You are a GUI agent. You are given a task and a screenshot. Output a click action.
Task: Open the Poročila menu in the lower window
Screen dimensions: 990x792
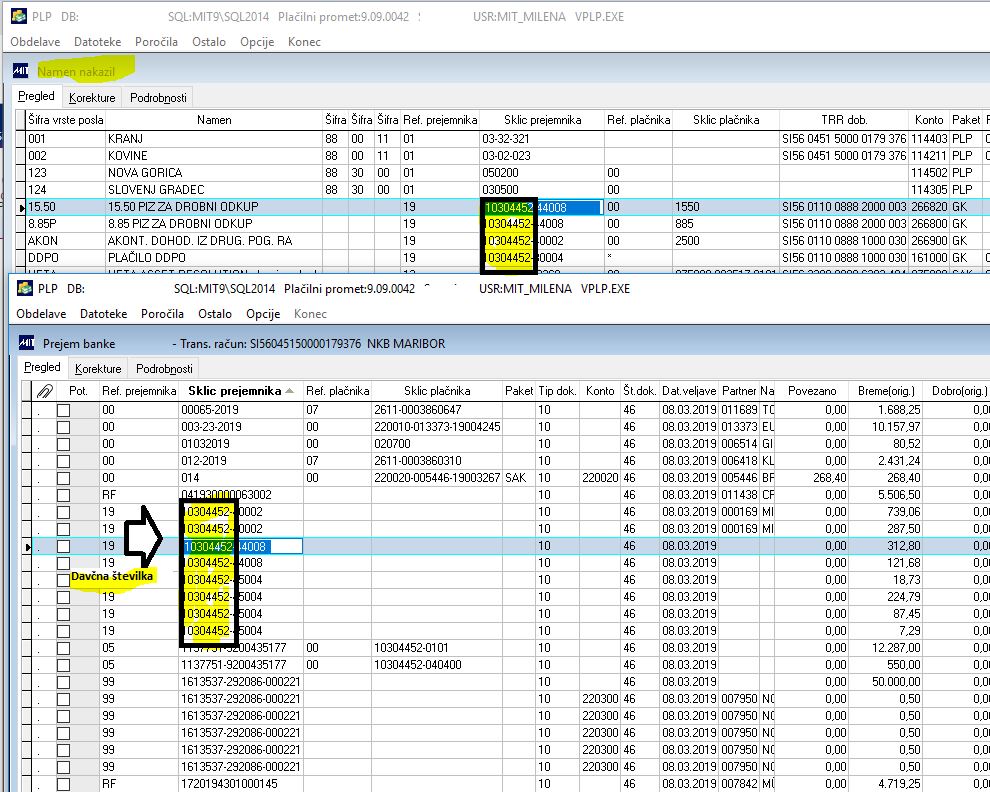[x=162, y=314]
